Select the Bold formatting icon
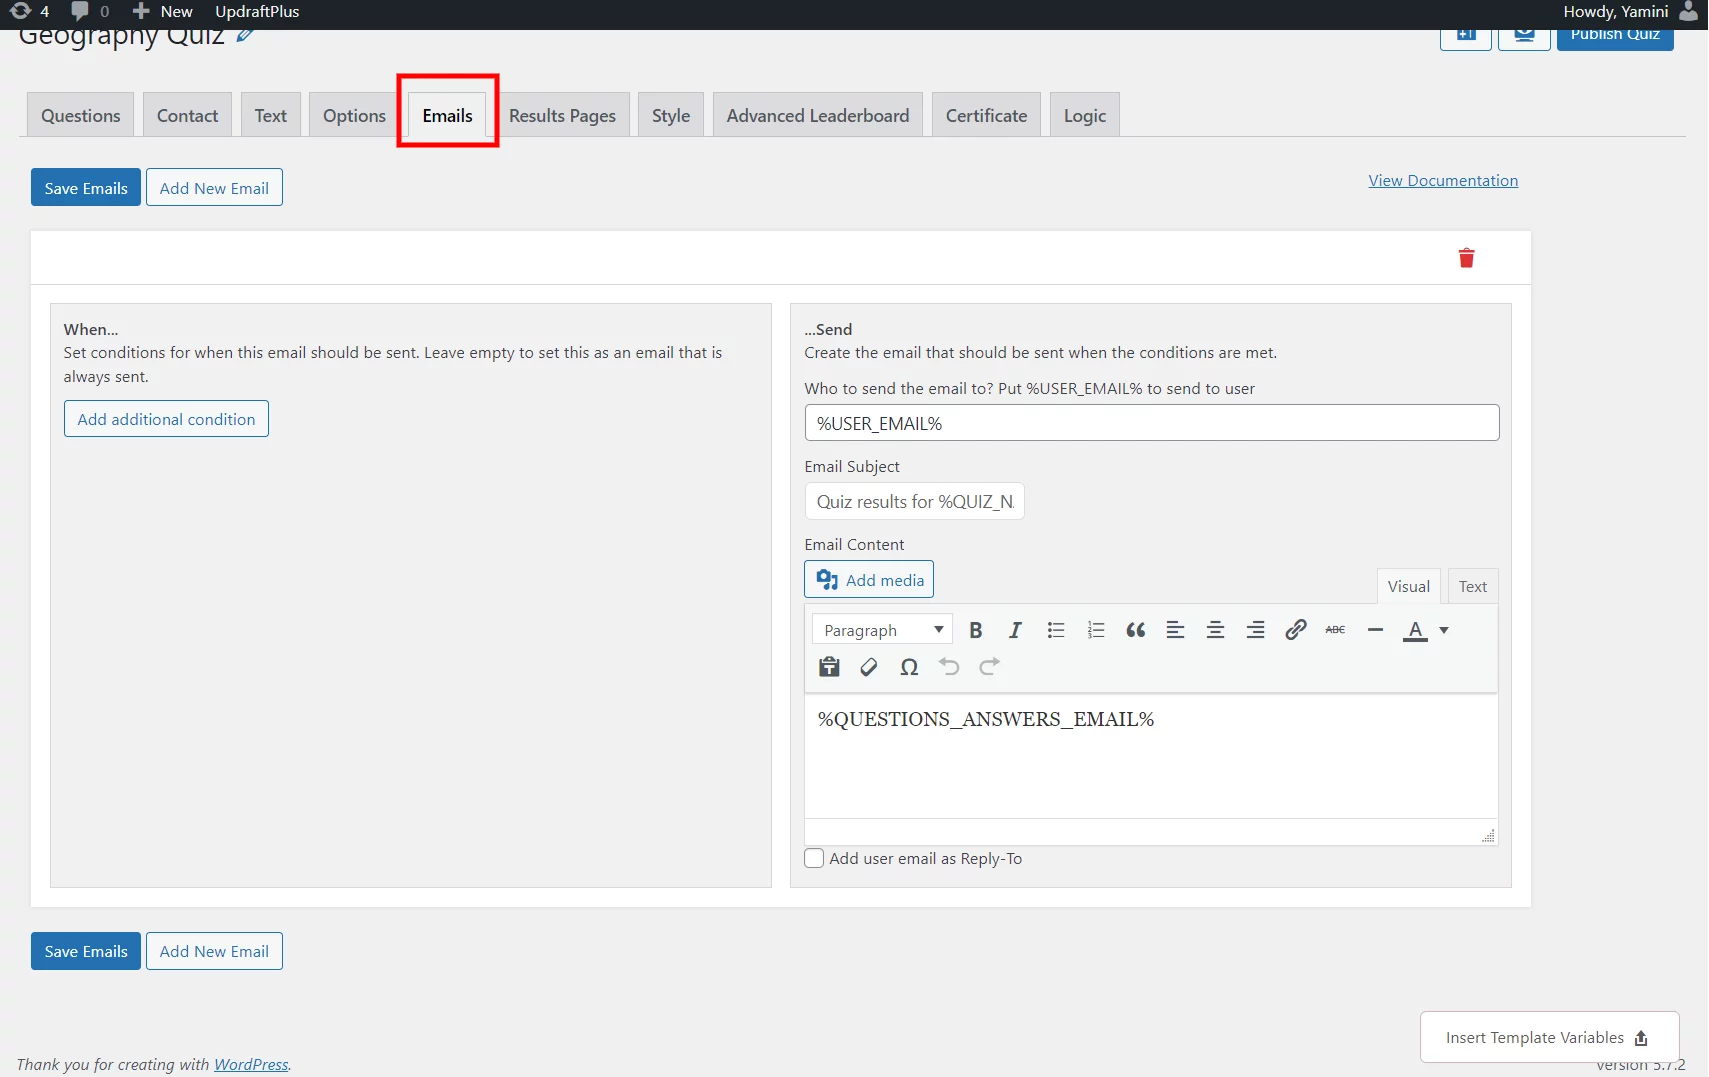Viewport: 1709px width, 1077px height. coord(976,630)
